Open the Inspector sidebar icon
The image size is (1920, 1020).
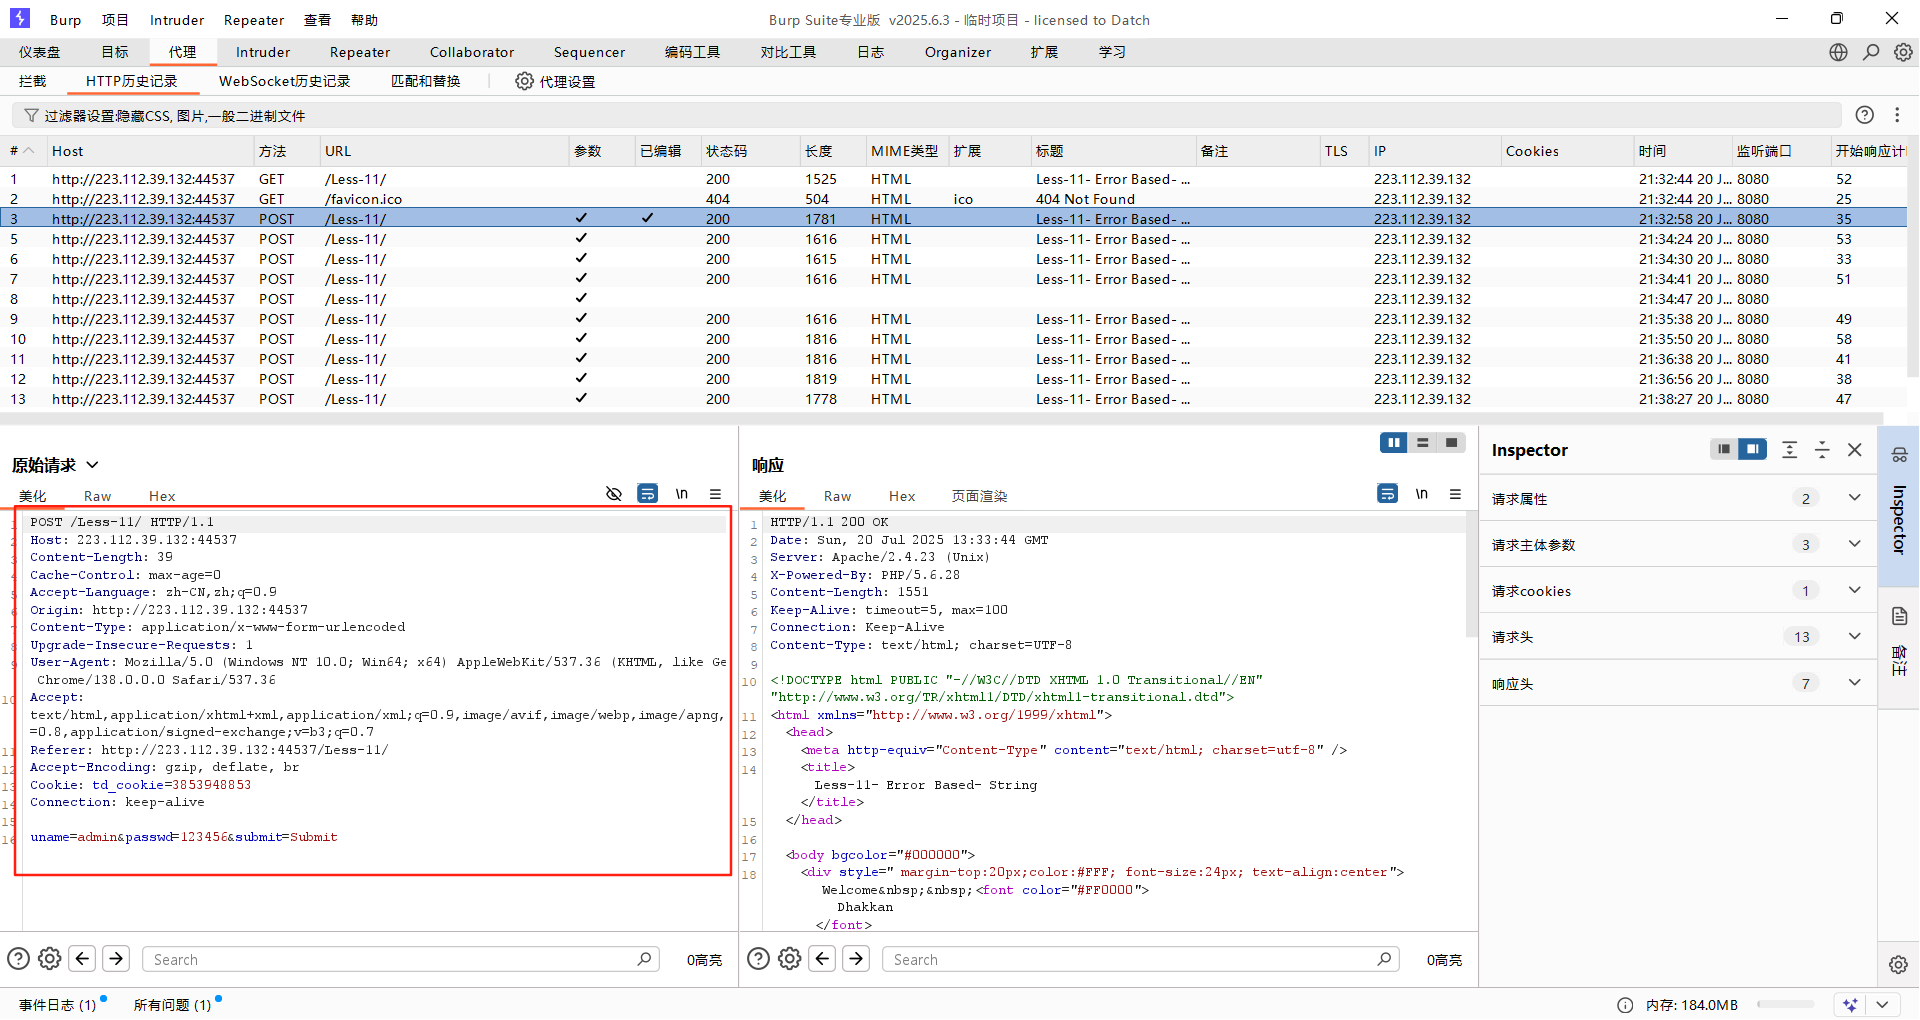pos(1899,455)
